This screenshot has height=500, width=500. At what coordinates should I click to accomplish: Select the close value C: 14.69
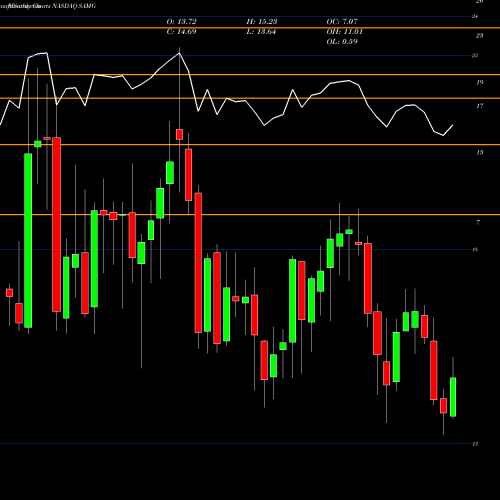point(181,32)
